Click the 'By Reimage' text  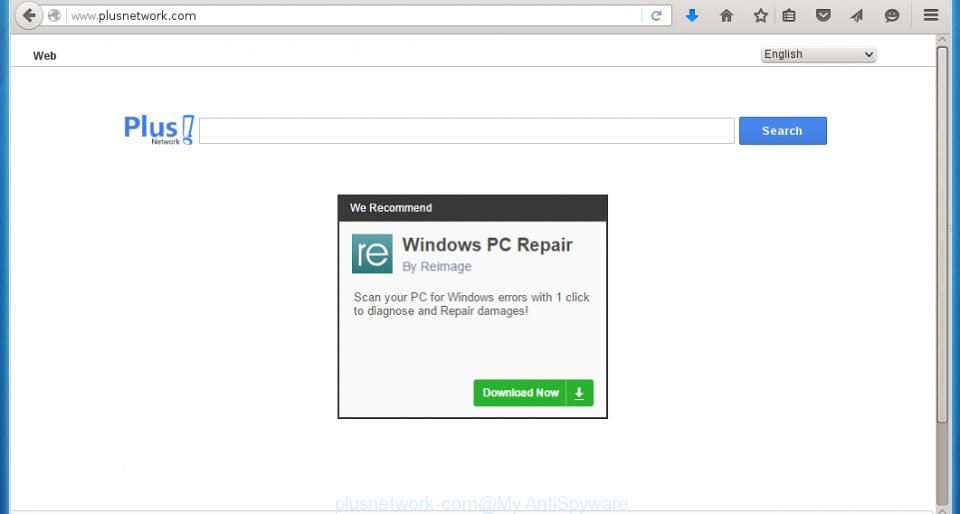[437, 267]
